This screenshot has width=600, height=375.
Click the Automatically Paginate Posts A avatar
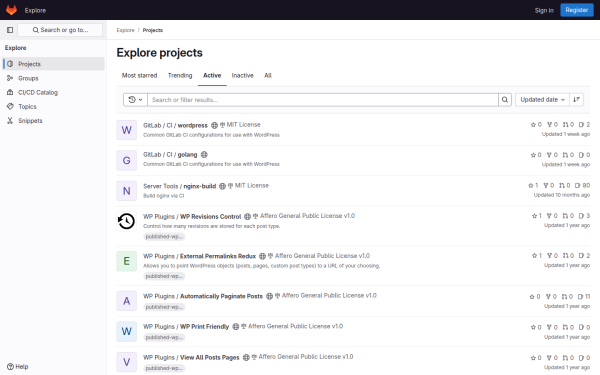[x=127, y=301]
